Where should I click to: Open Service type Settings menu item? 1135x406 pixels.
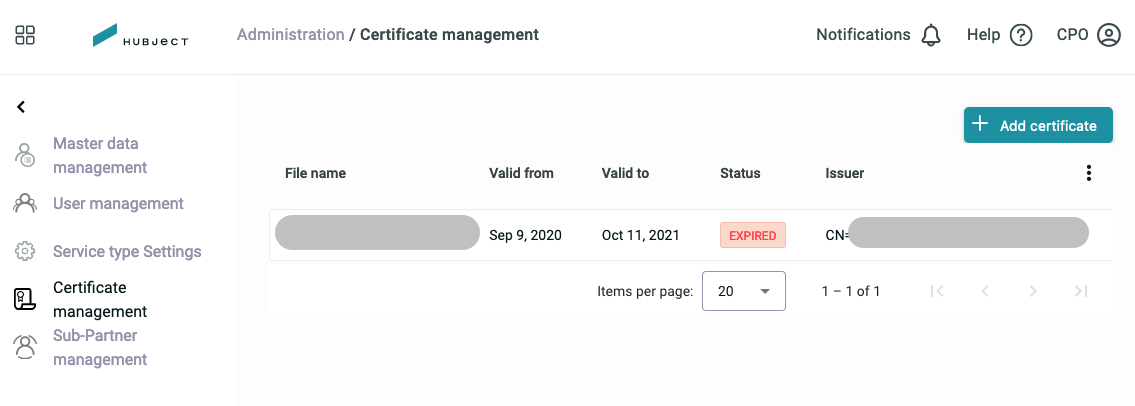[x=127, y=252]
